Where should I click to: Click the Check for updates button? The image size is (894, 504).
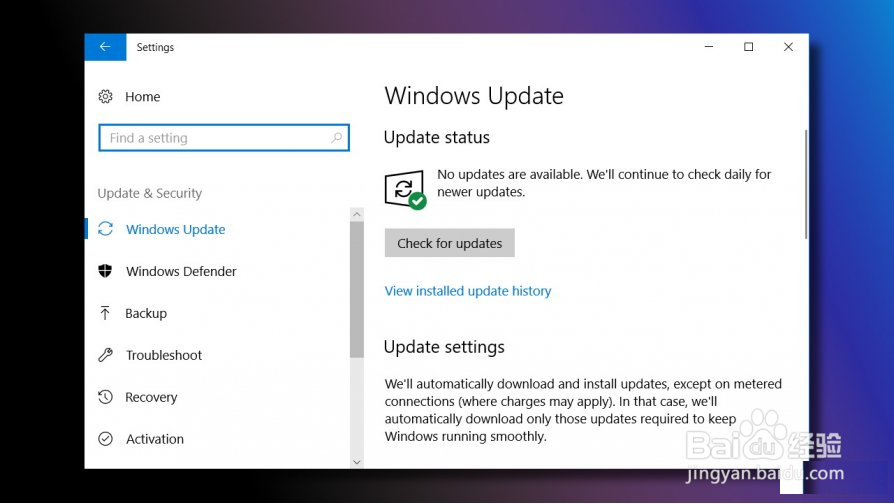(x=449, y=243)
